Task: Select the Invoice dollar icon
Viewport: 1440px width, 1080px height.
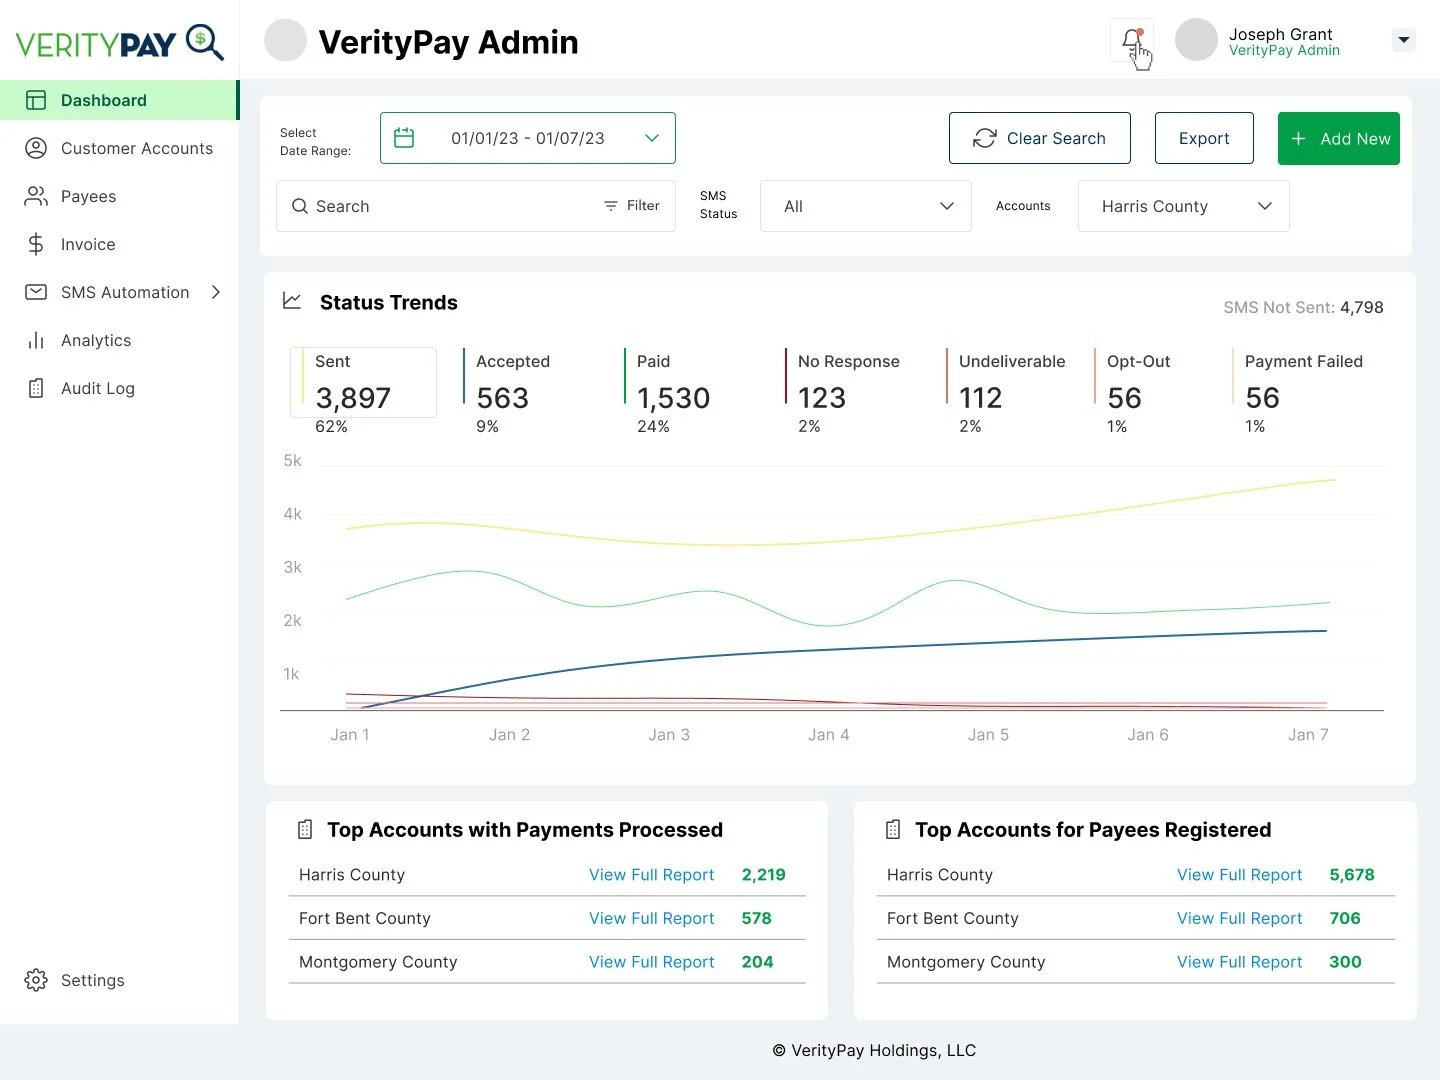Action: [36, 244]
